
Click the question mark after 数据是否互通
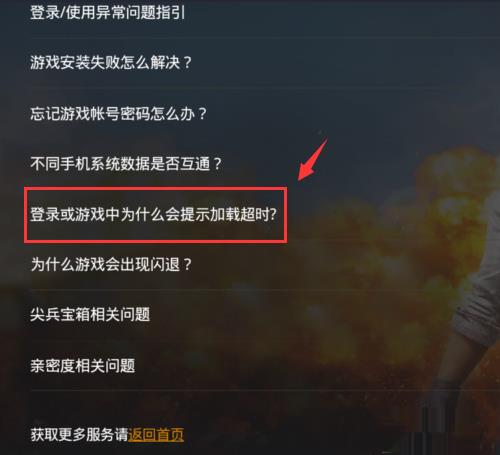click(217, 164)
